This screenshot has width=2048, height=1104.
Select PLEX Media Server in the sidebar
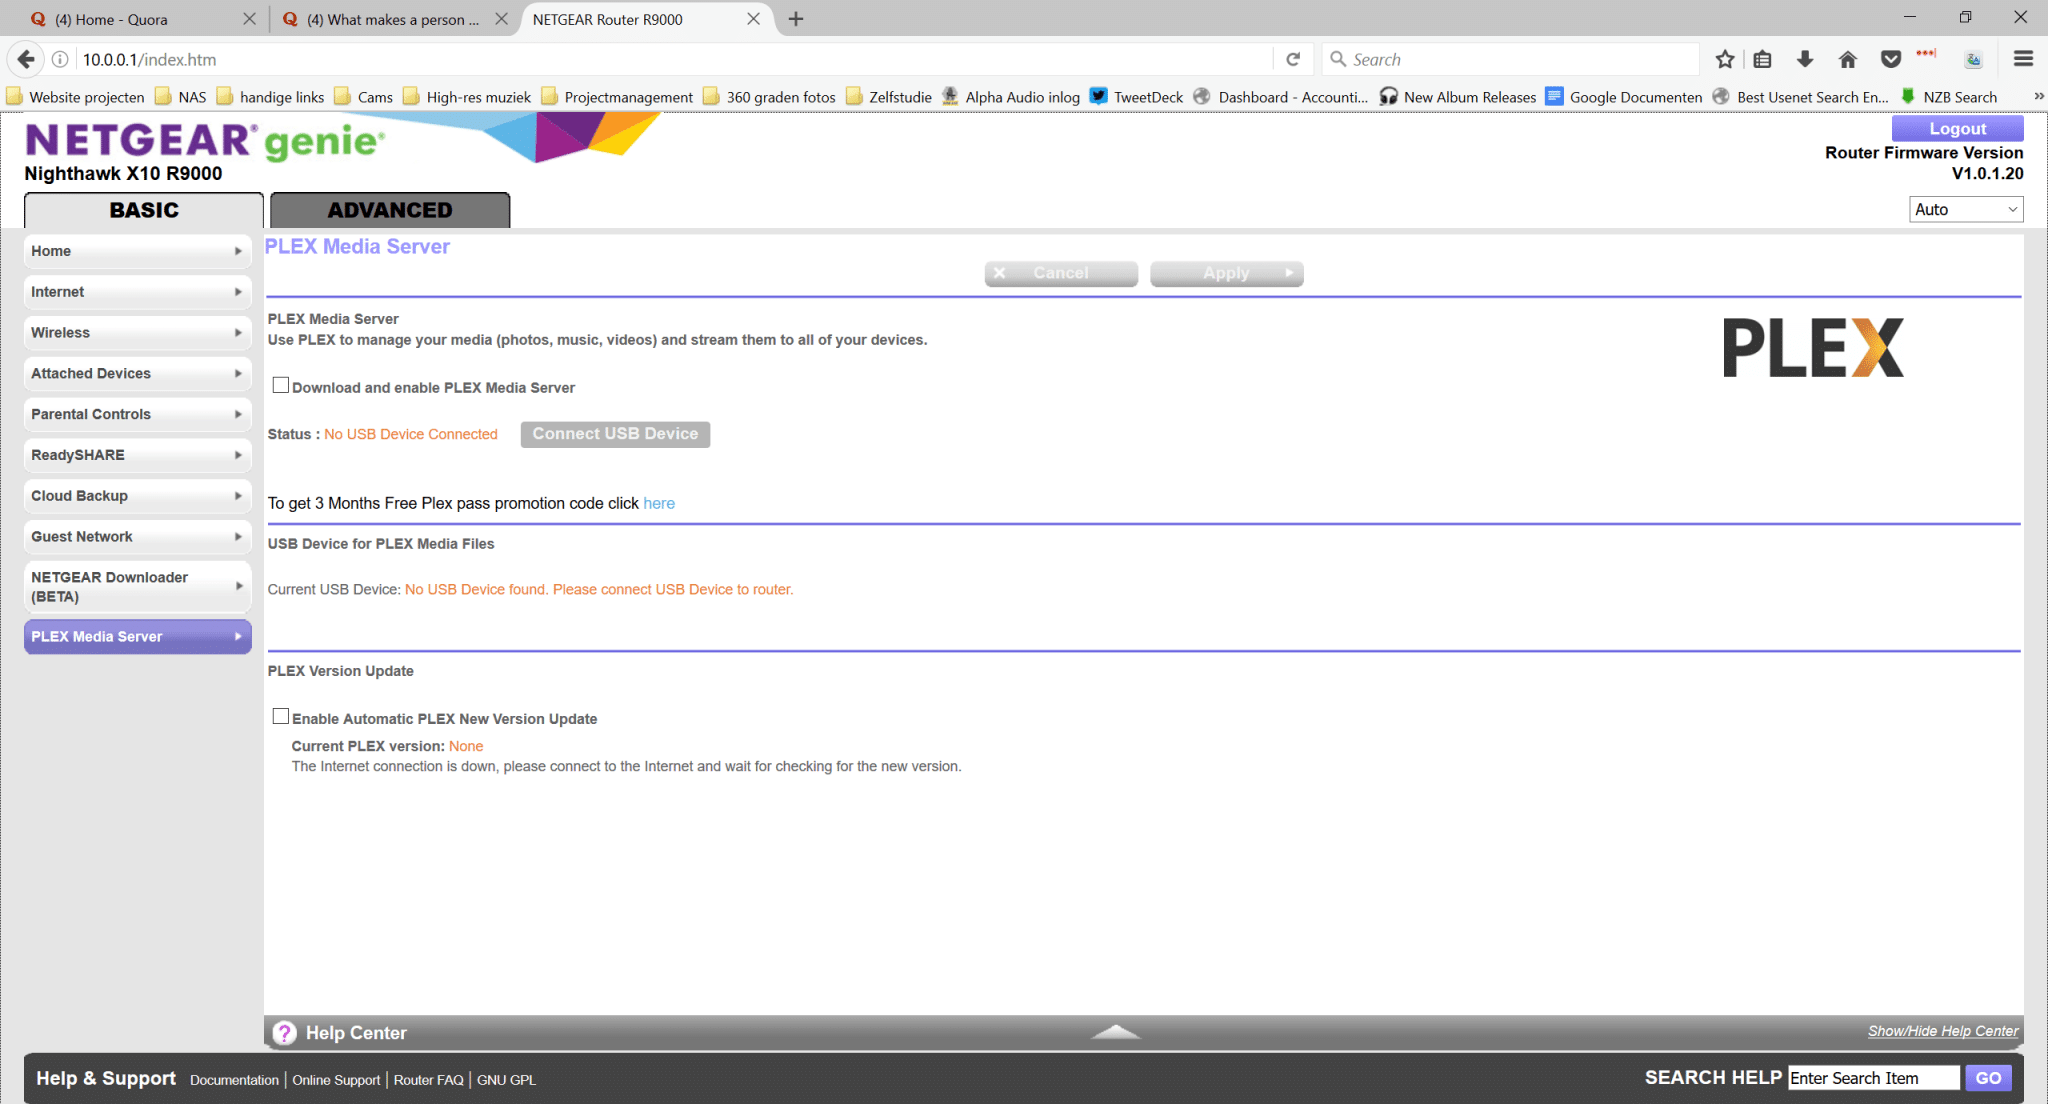pos(137,637)
